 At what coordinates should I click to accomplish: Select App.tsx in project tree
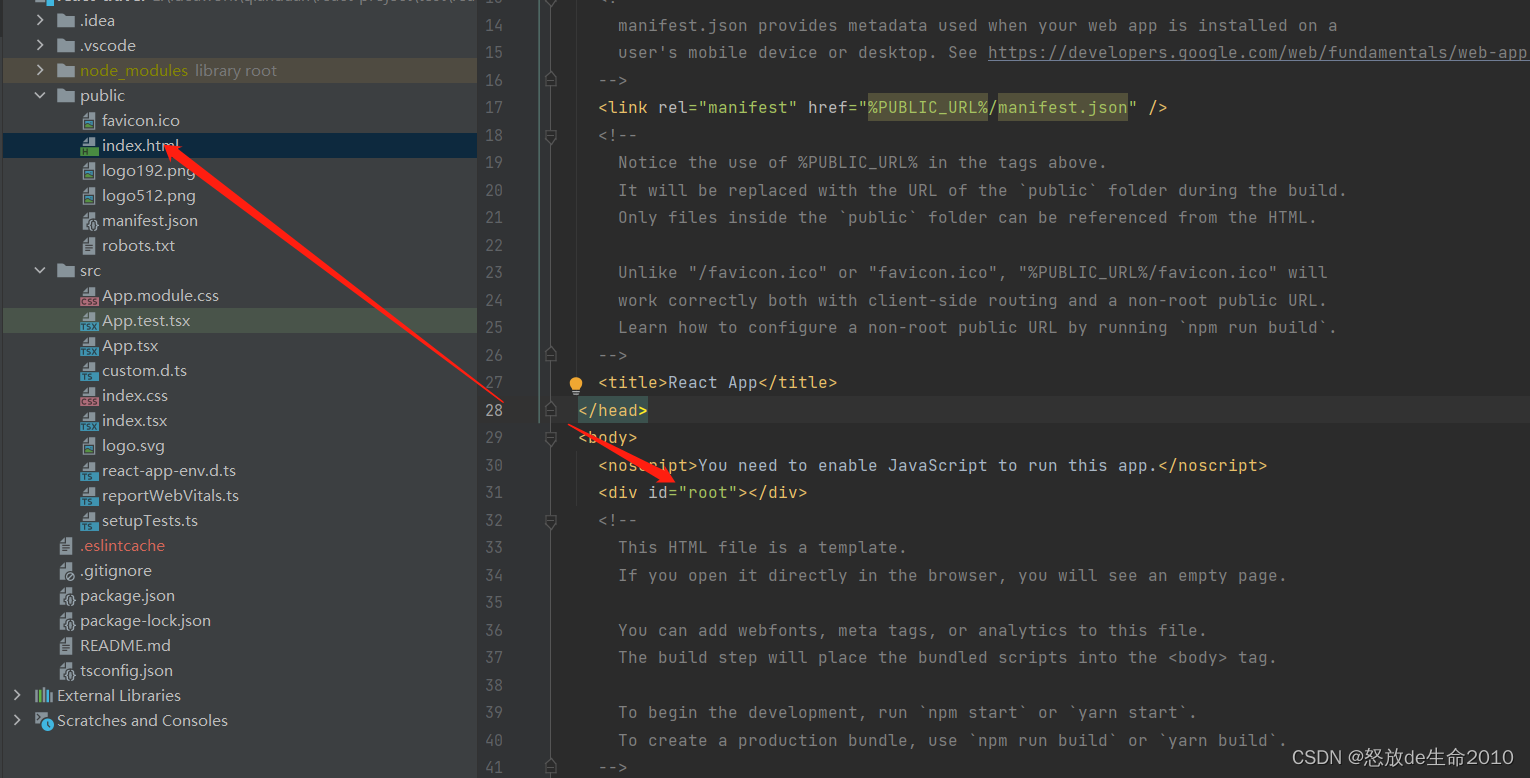(x=130, y=345)
